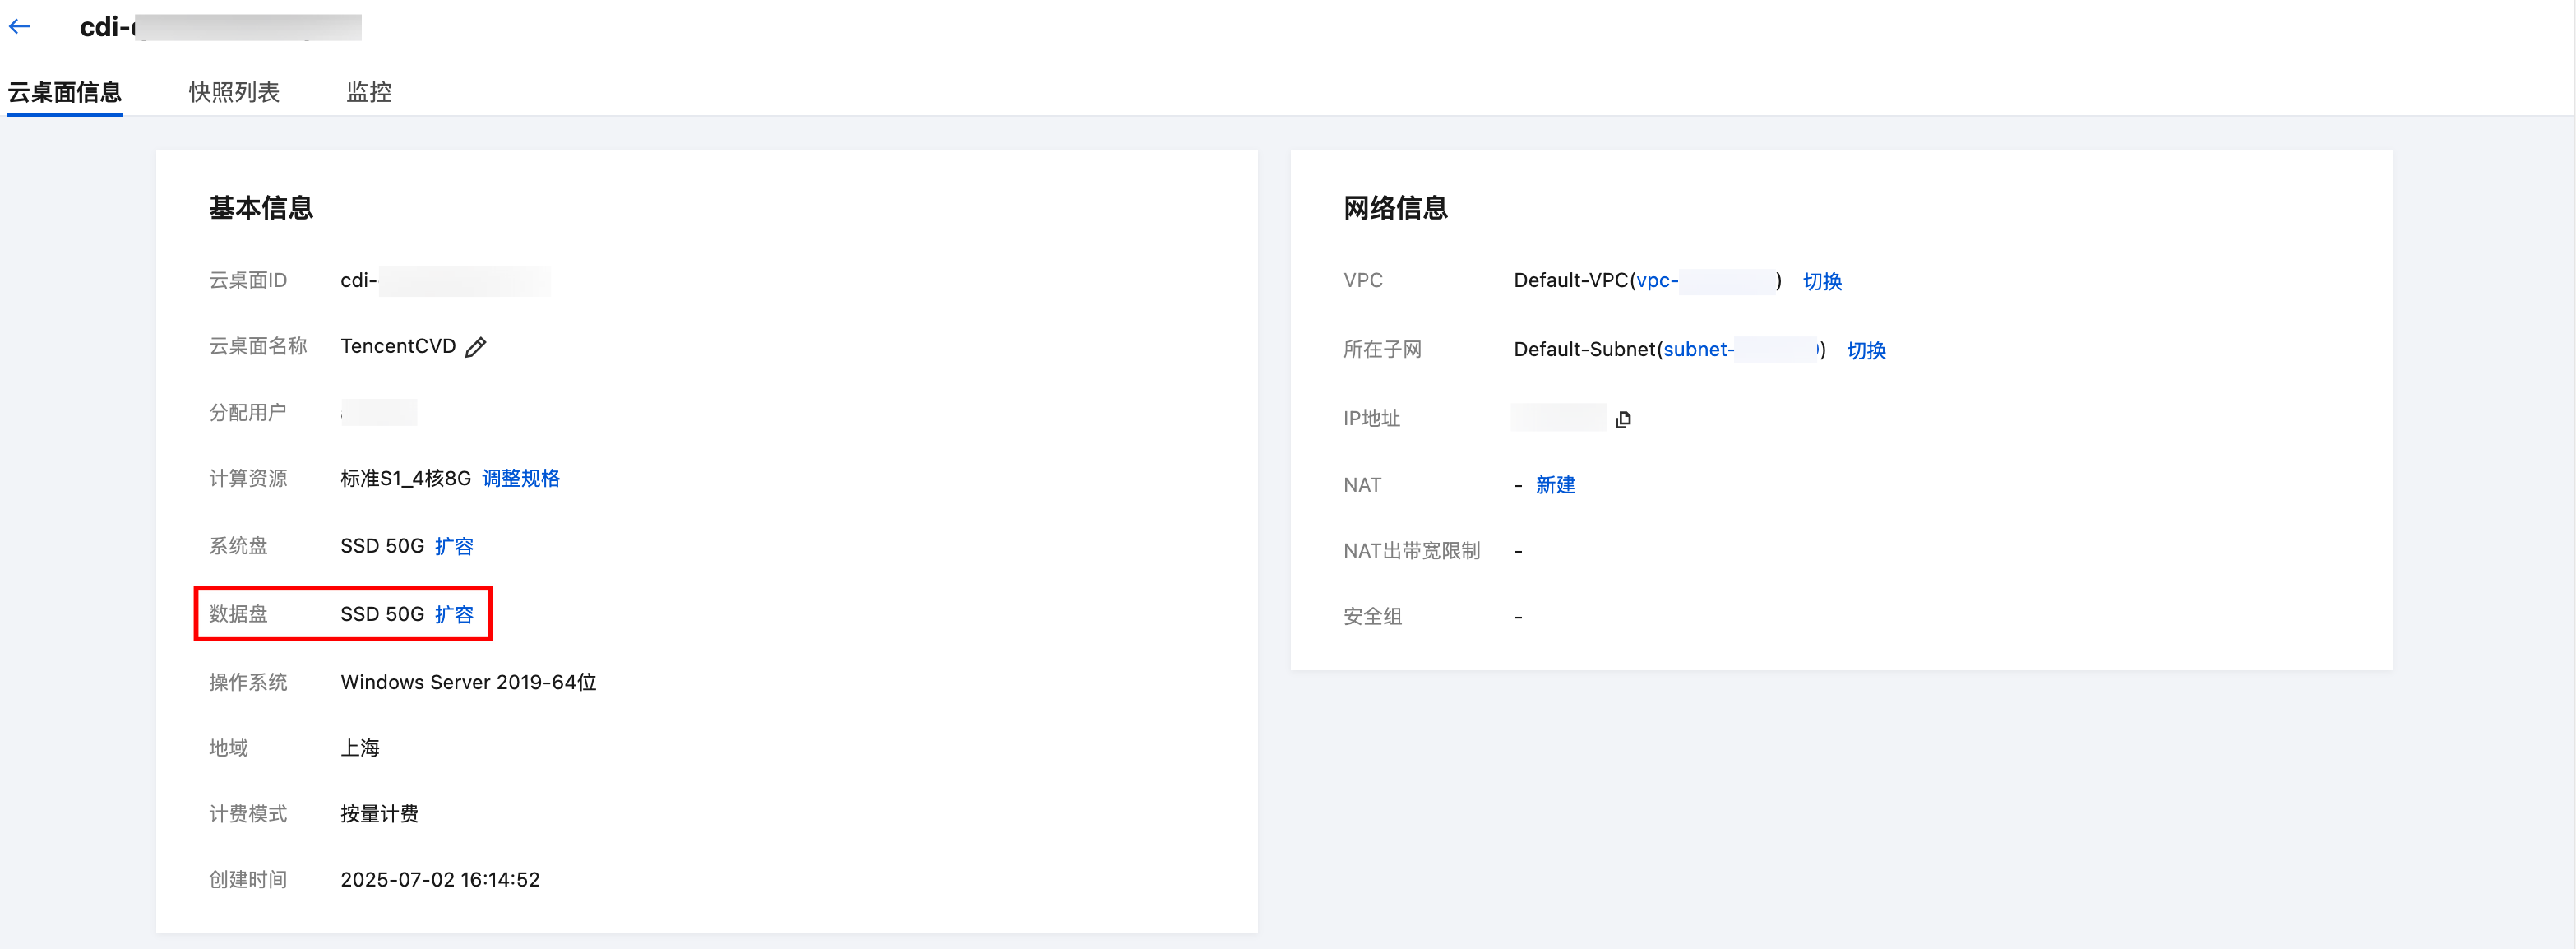The image size is (2576, 949).
Task: Select the 数据盘 SSD 50G value
Action: pos(382,614)
